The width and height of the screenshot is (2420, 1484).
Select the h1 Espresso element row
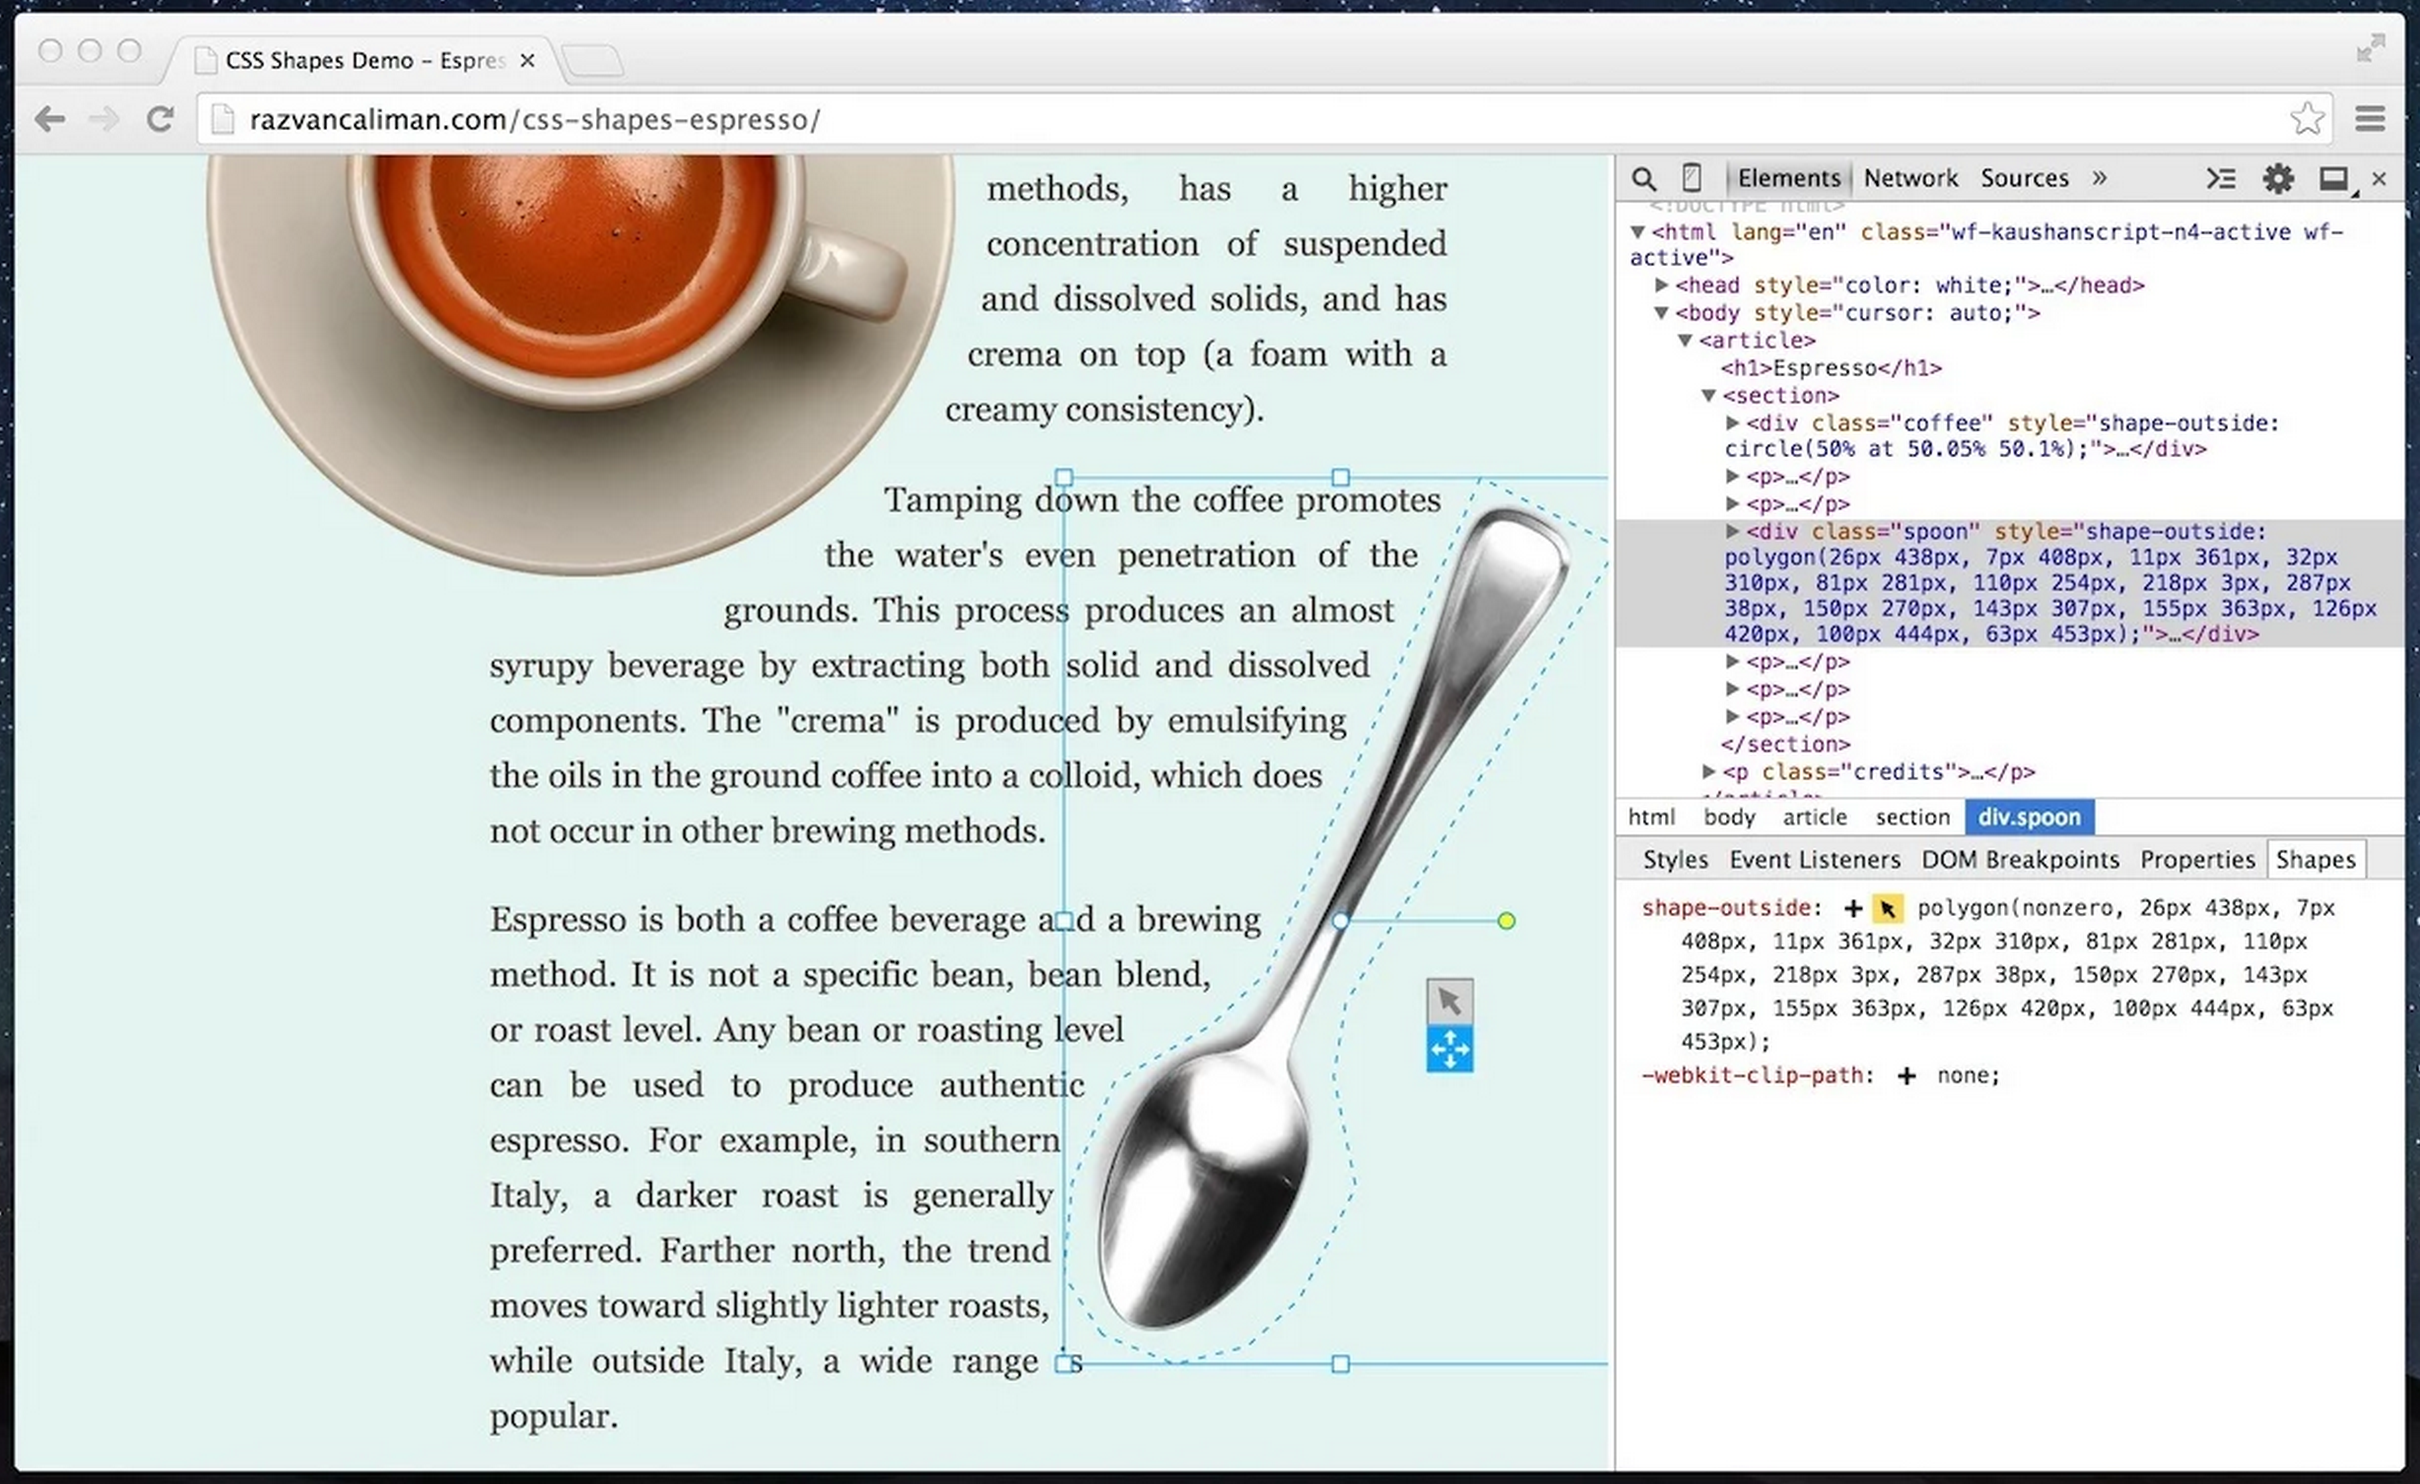[1831, 368]
